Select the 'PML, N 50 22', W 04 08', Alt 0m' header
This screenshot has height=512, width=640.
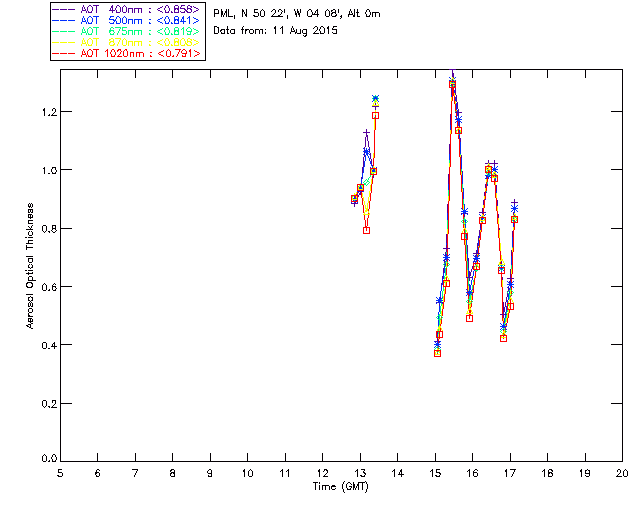(297, 14)
